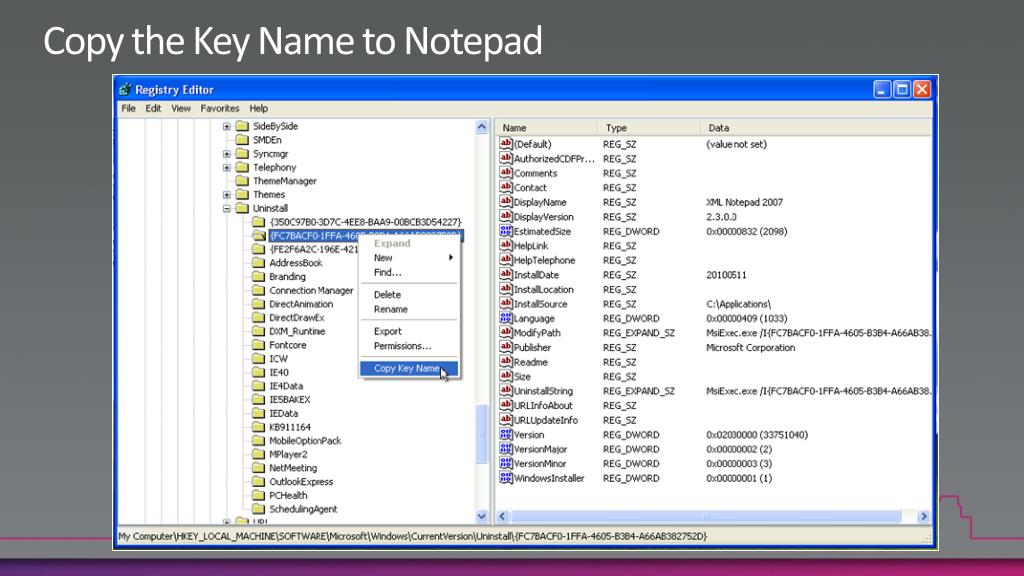Click the MobileOptionPack folder icon

[x=257, y=441]
